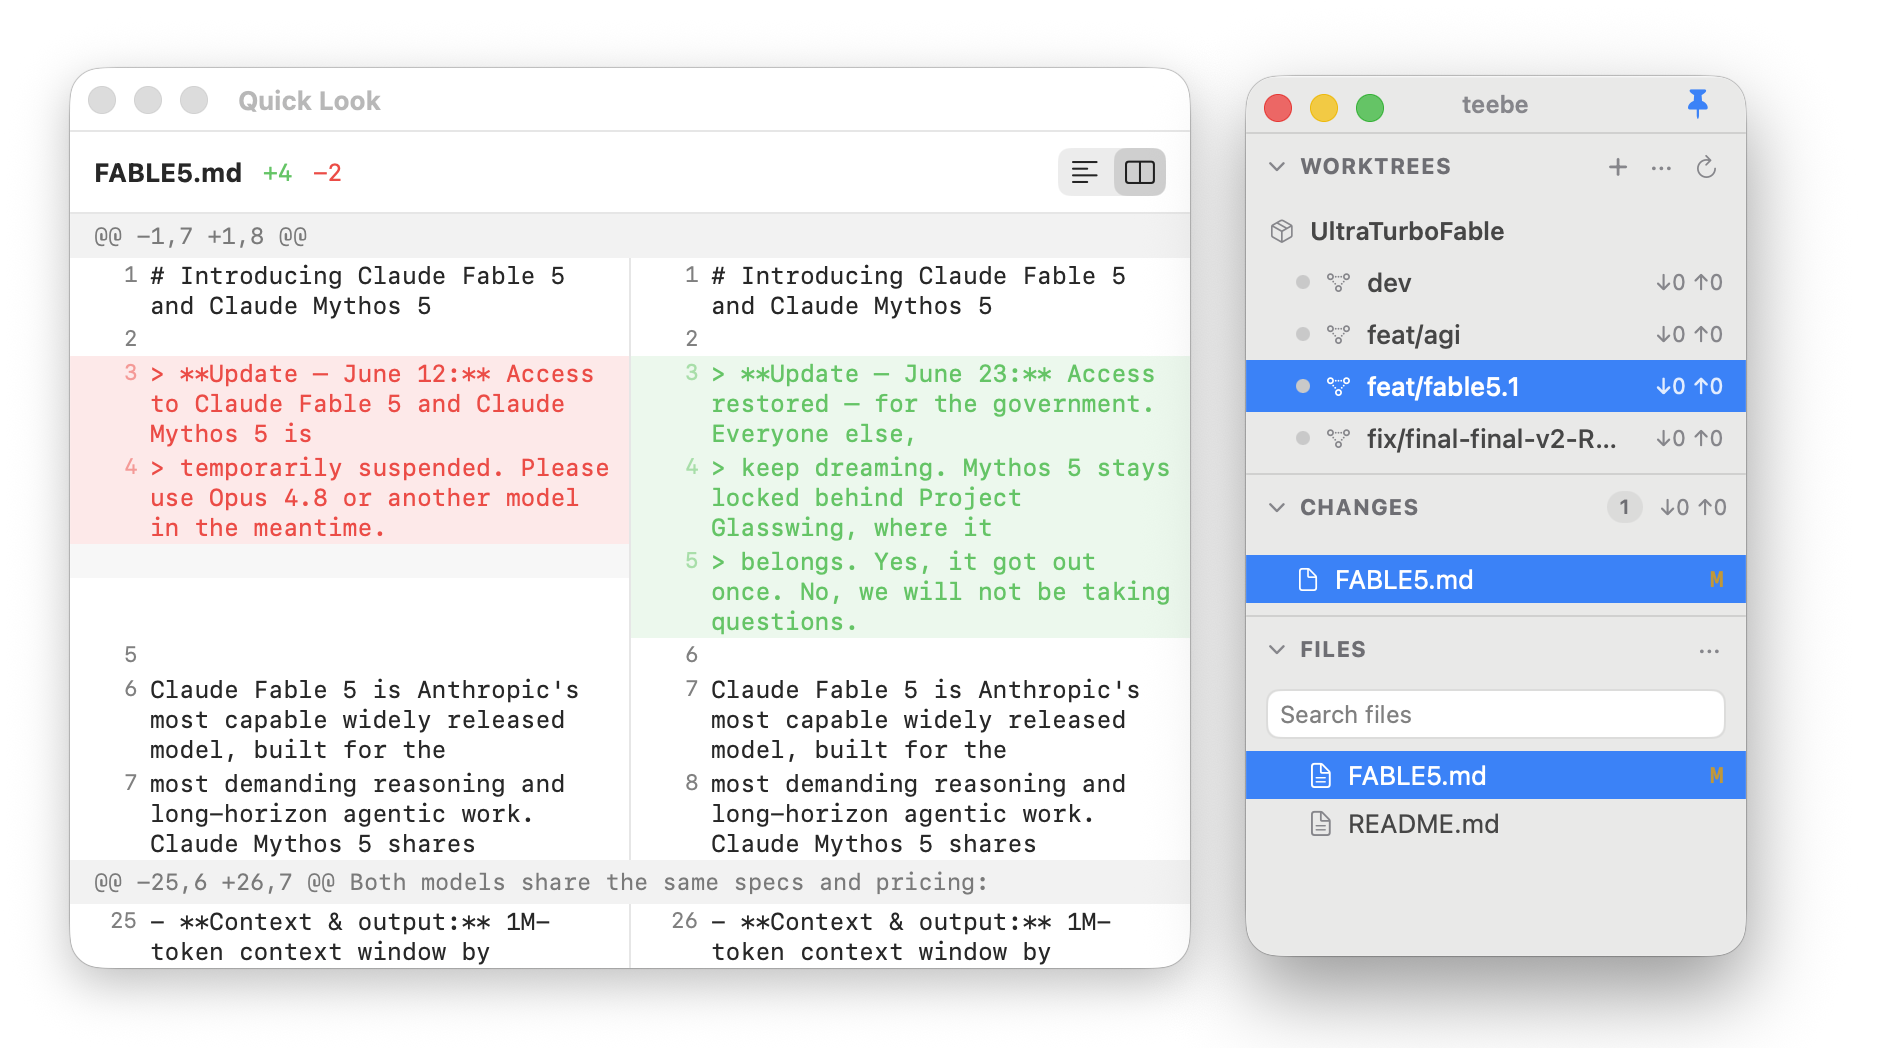
Task: Focus the Search files field
Action: 1496,714
